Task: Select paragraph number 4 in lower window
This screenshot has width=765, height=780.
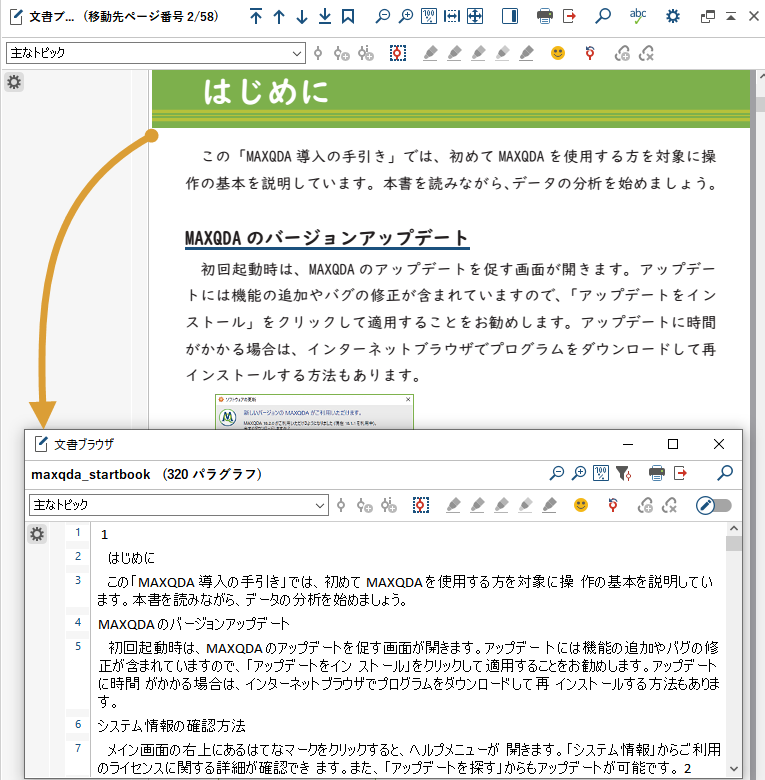Action: [78, 622]
